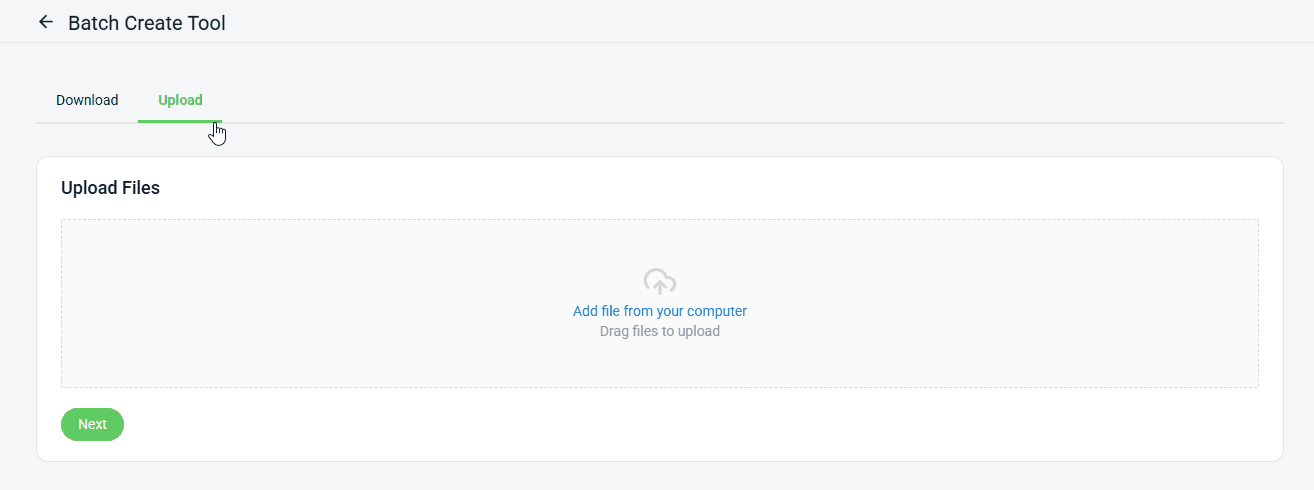Click the word 'Download' in tab bar

pos(87,100)
